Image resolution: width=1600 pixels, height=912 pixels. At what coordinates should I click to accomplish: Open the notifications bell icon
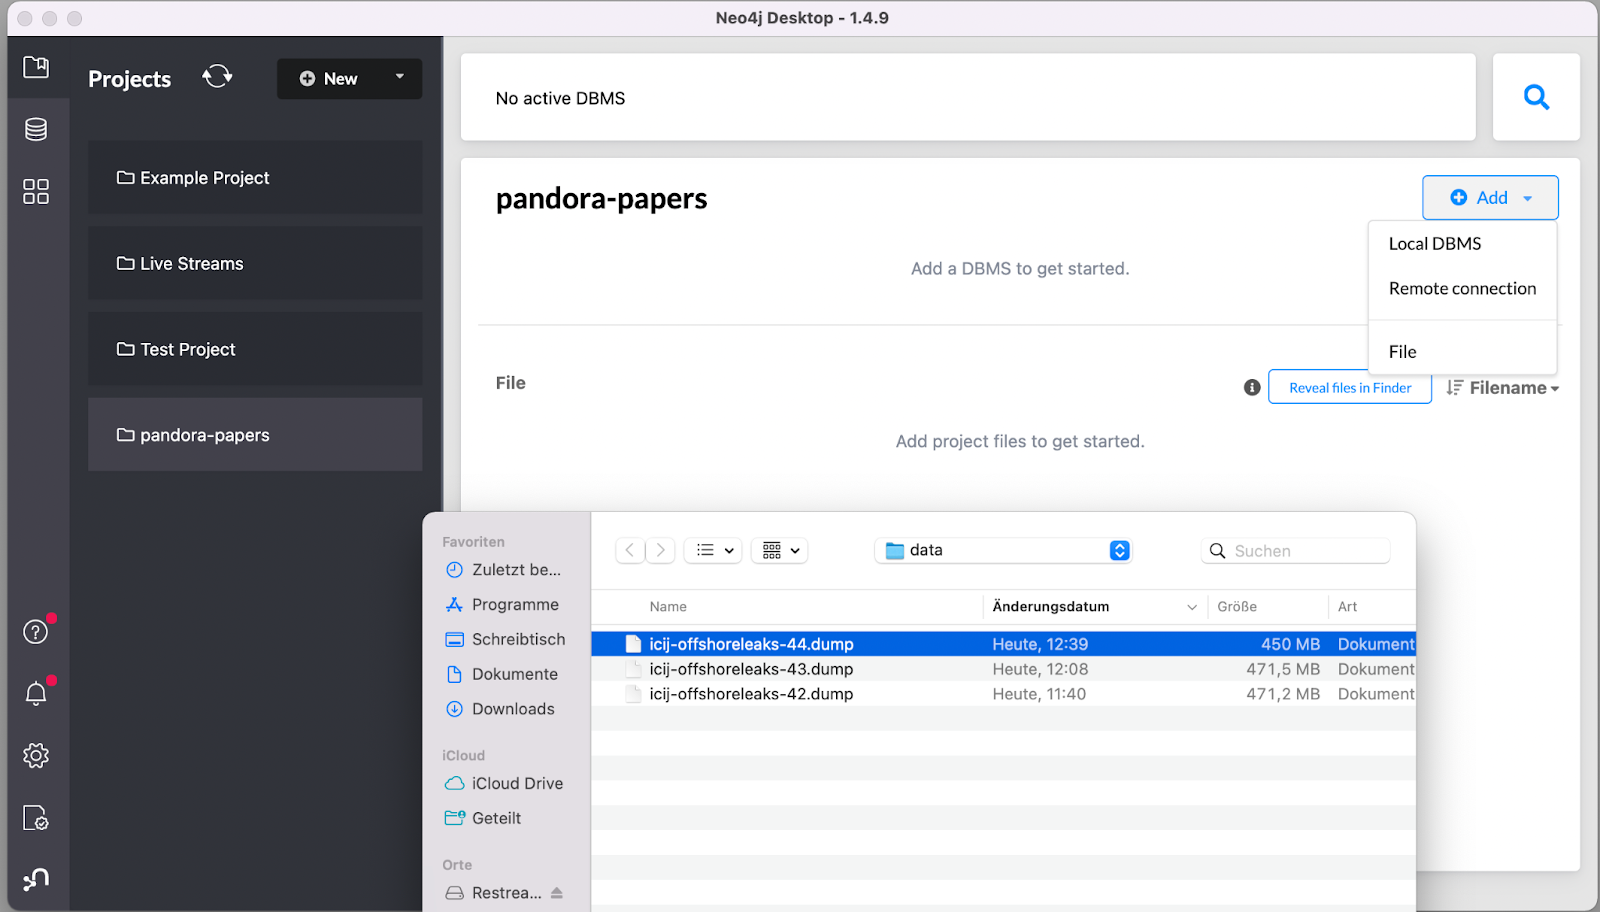[x=36, y=693]
